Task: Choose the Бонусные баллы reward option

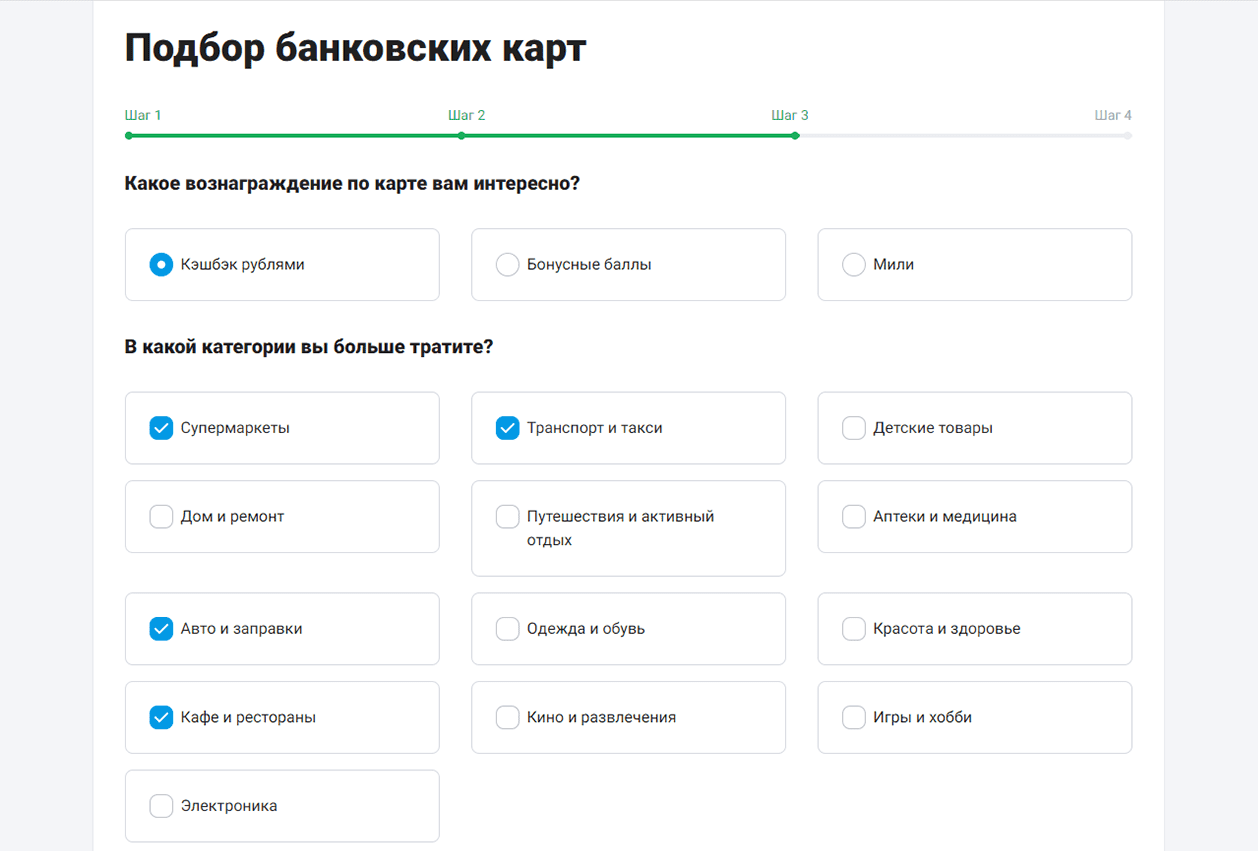Action: 507,265
